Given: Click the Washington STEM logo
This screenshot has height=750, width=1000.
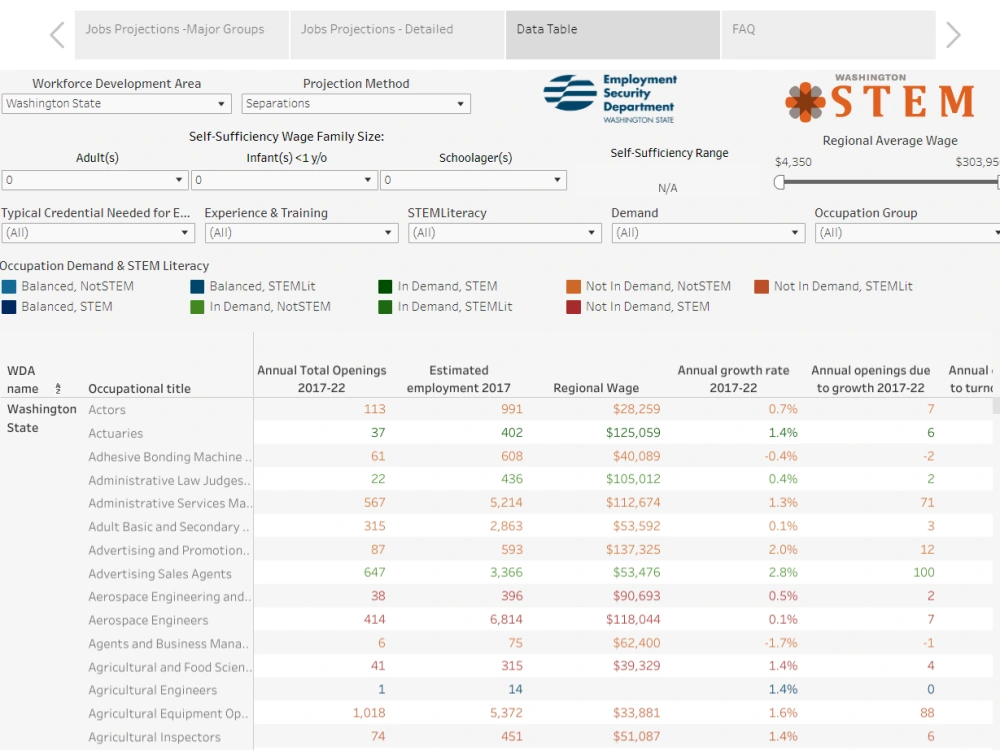Looking at the screenshot, I should pyautogui.click(x=880, y=97).
